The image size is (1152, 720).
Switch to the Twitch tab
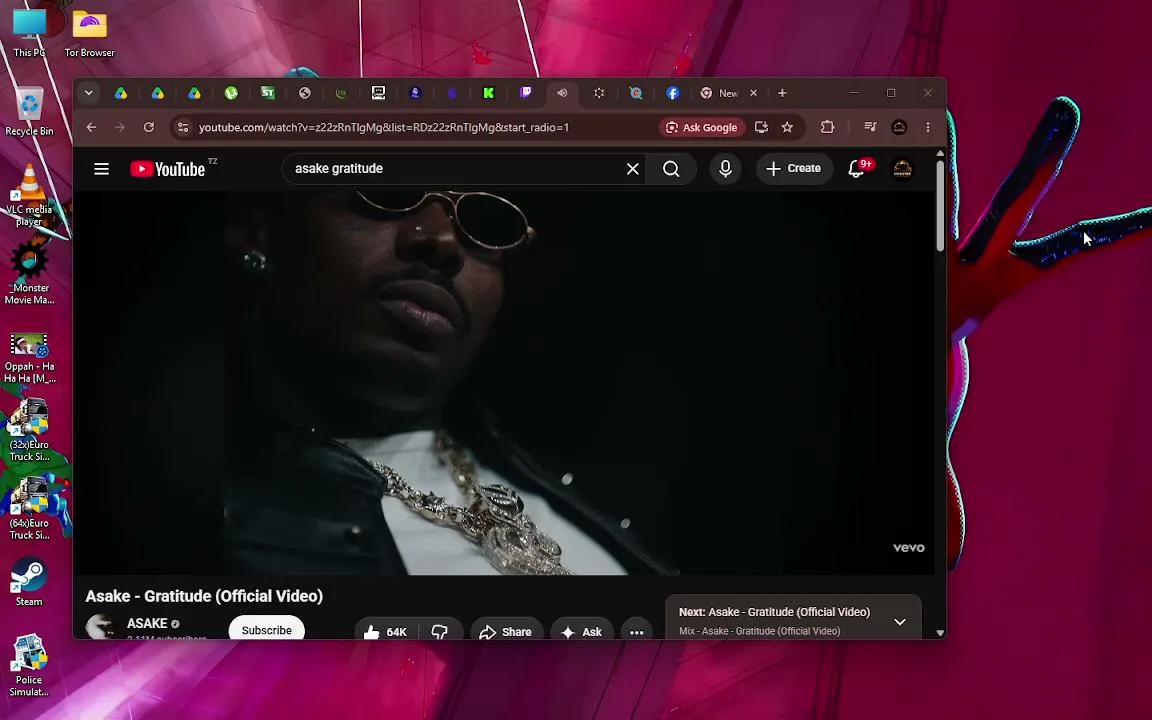[525, 93]
